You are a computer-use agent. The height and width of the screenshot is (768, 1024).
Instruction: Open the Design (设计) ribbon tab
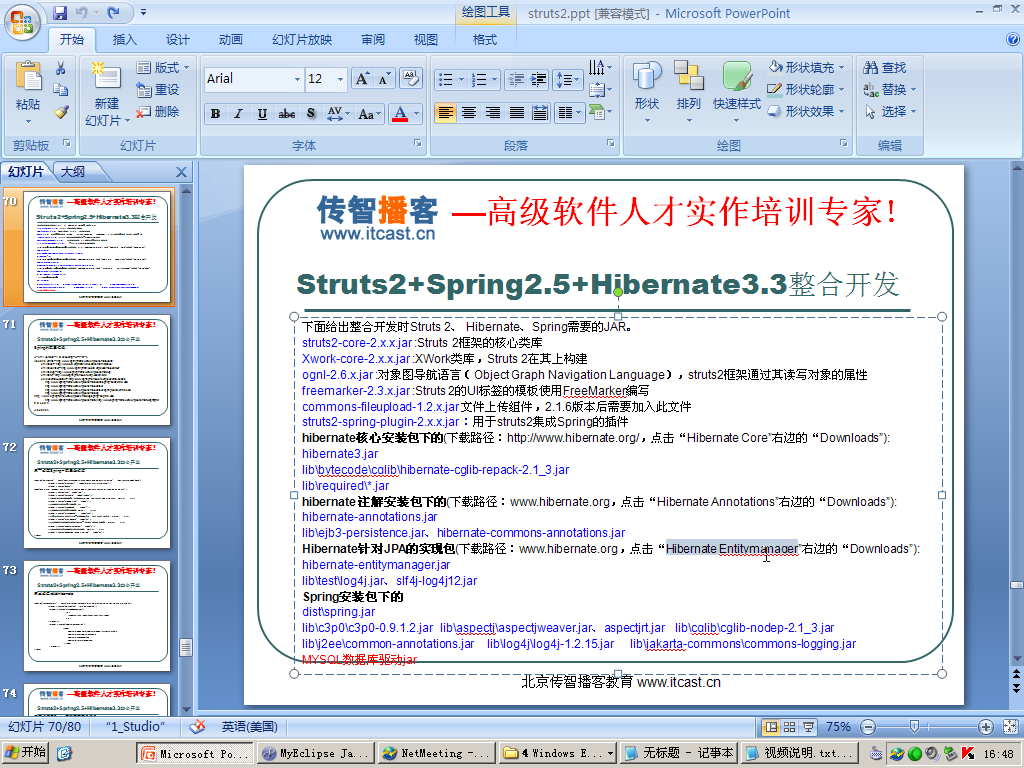point(177,40)
